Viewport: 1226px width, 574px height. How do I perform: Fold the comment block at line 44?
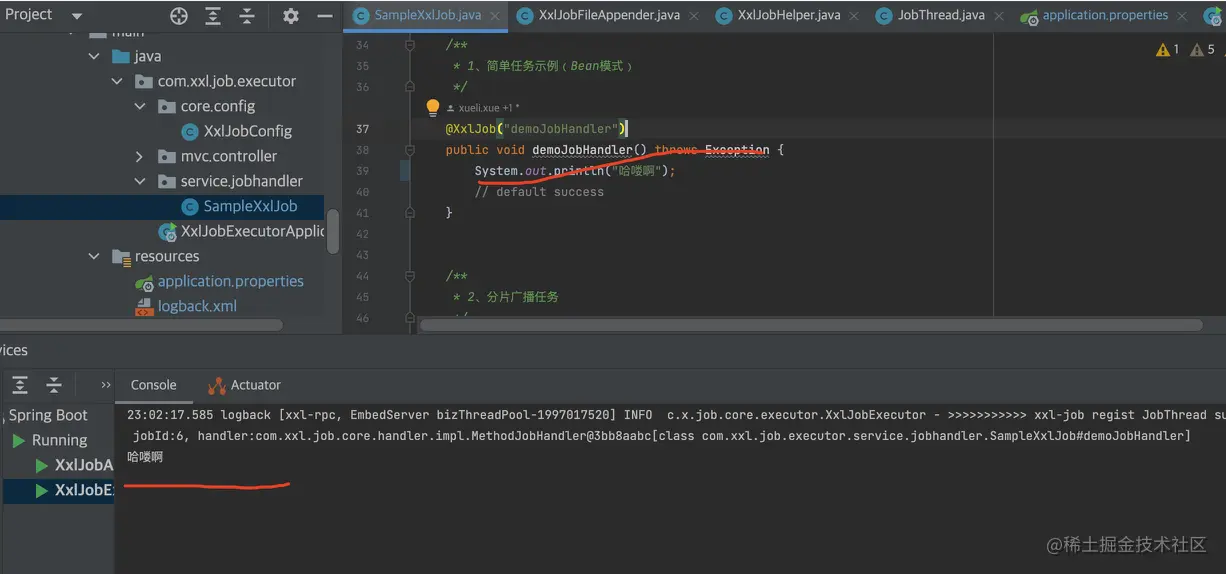[410, 276]
